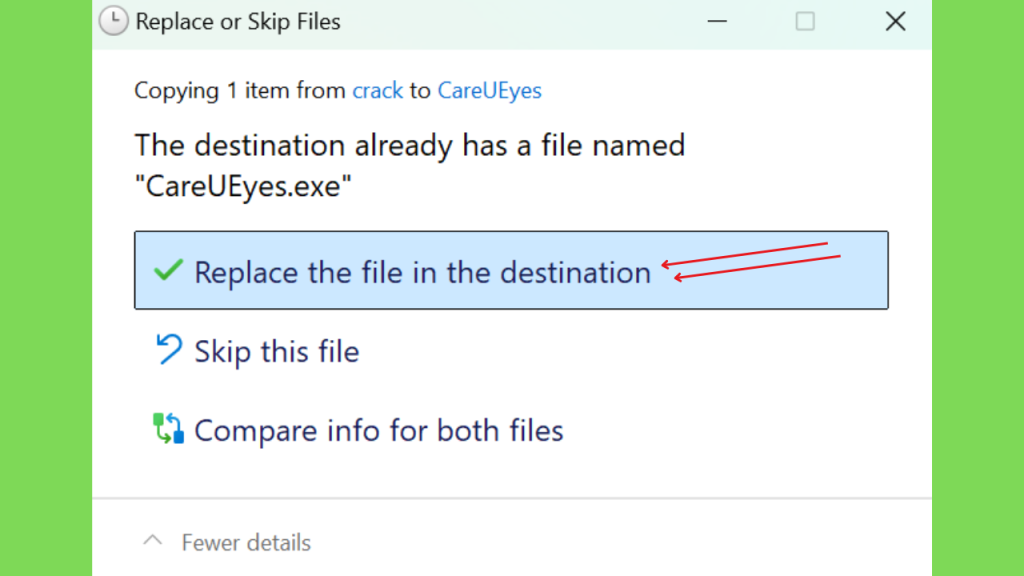Click the red arrows annotation

(x=751, y=261)
